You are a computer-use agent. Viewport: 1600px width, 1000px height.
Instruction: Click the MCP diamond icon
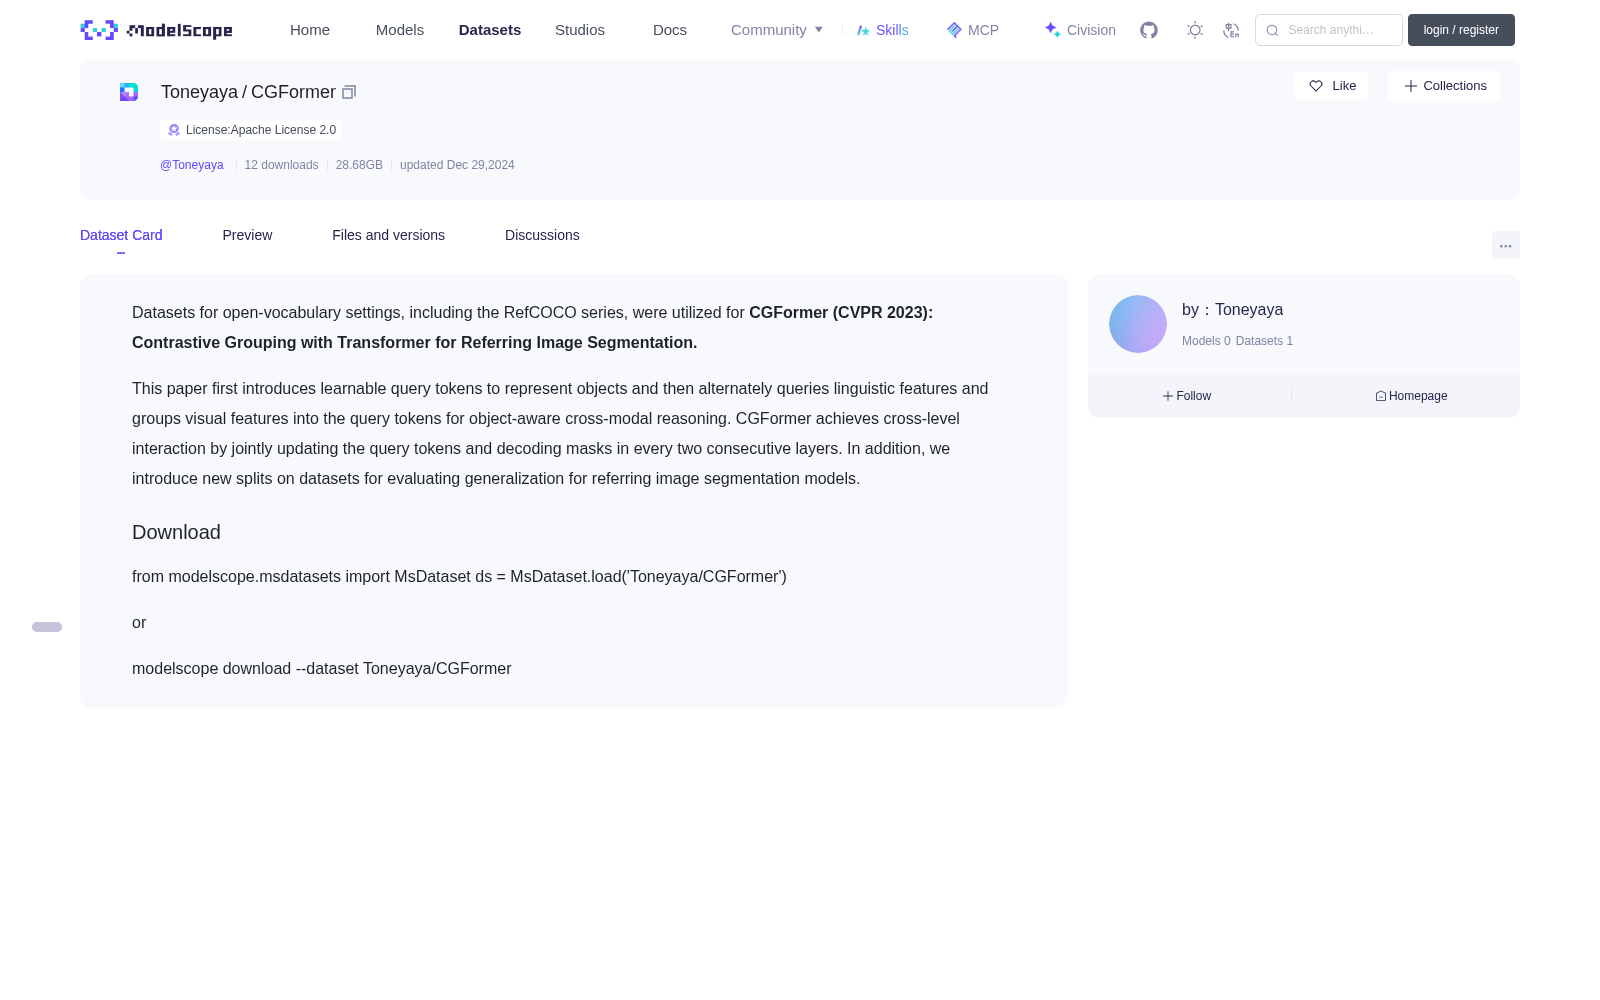click(954, 30)
